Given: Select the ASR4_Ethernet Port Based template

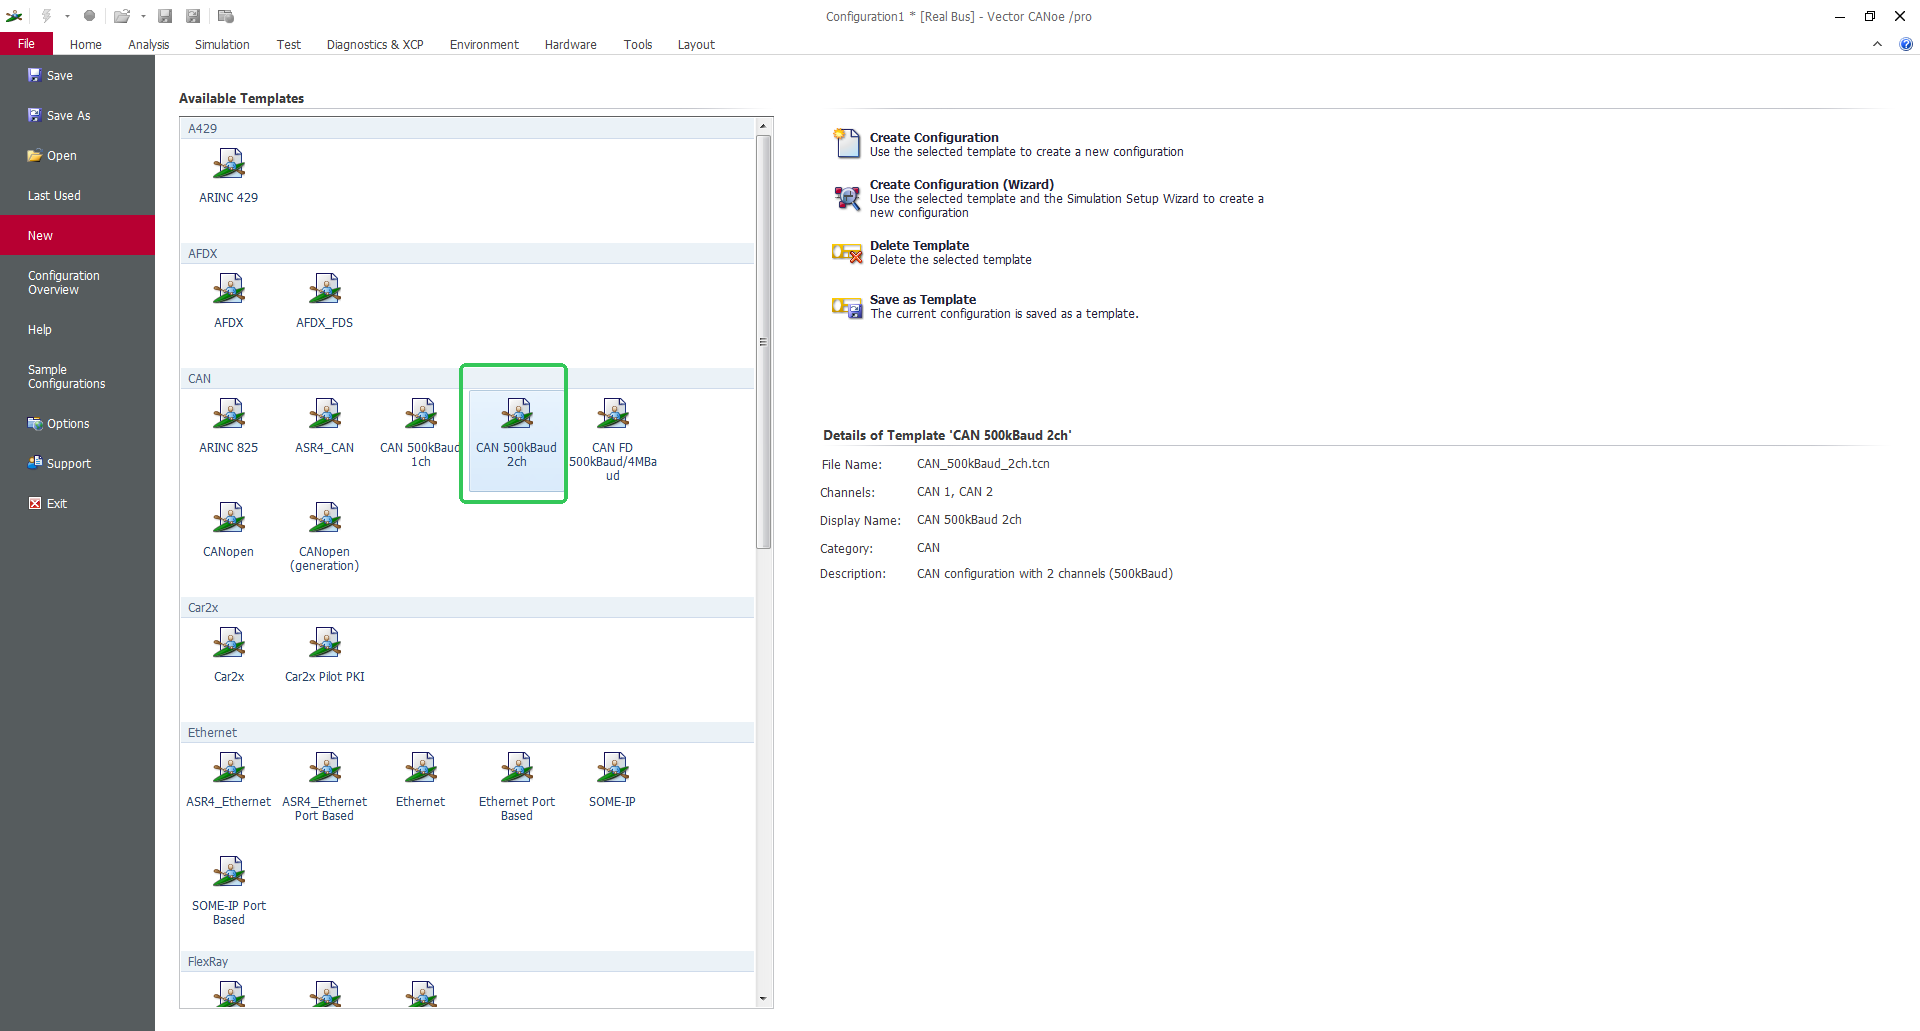Looking at the screenshot, I should tap(325, 788).
